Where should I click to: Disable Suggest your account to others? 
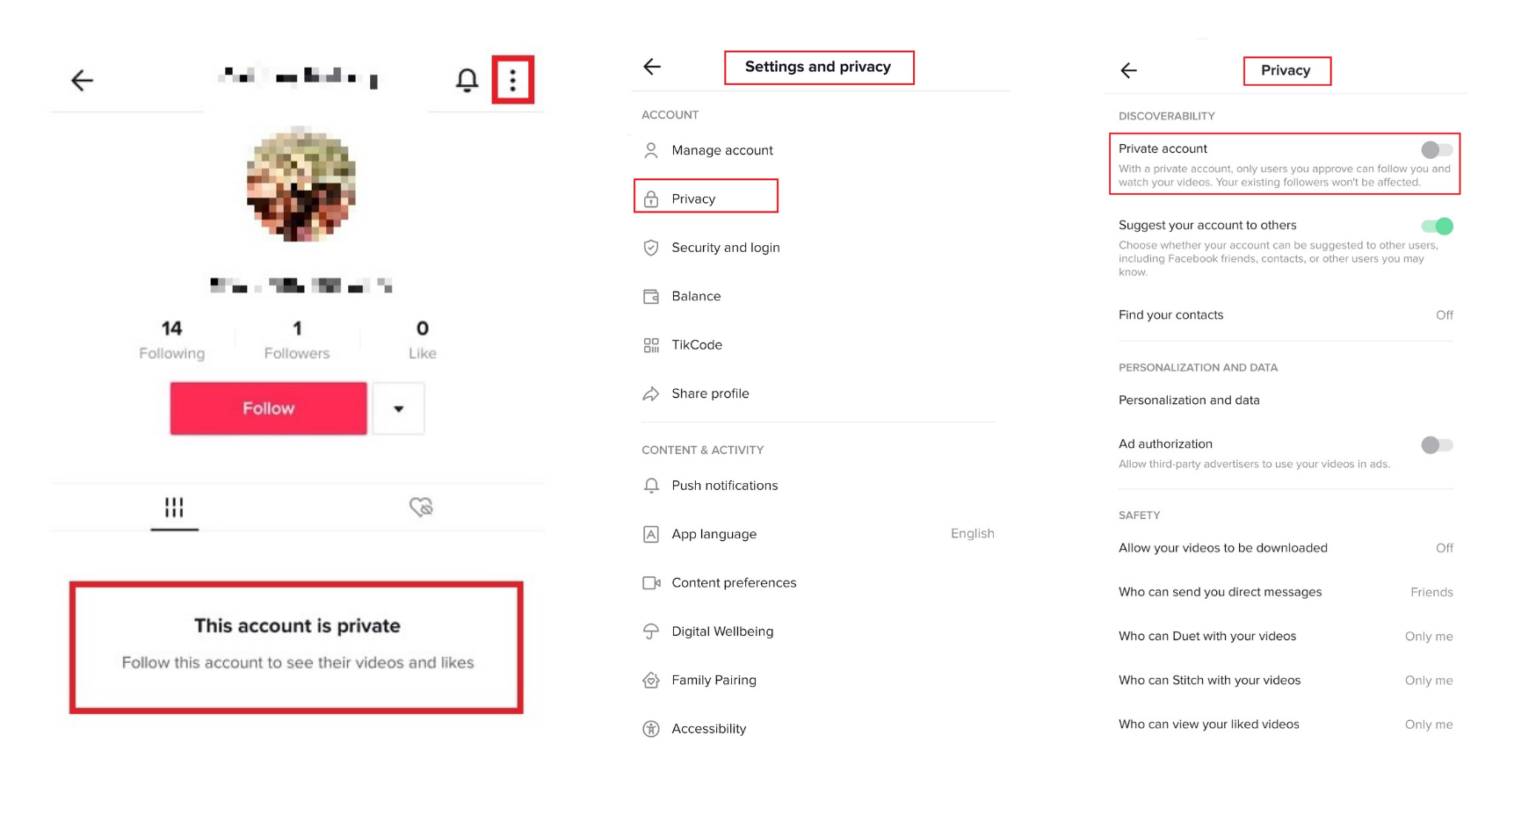click(x=1436, y=226)
